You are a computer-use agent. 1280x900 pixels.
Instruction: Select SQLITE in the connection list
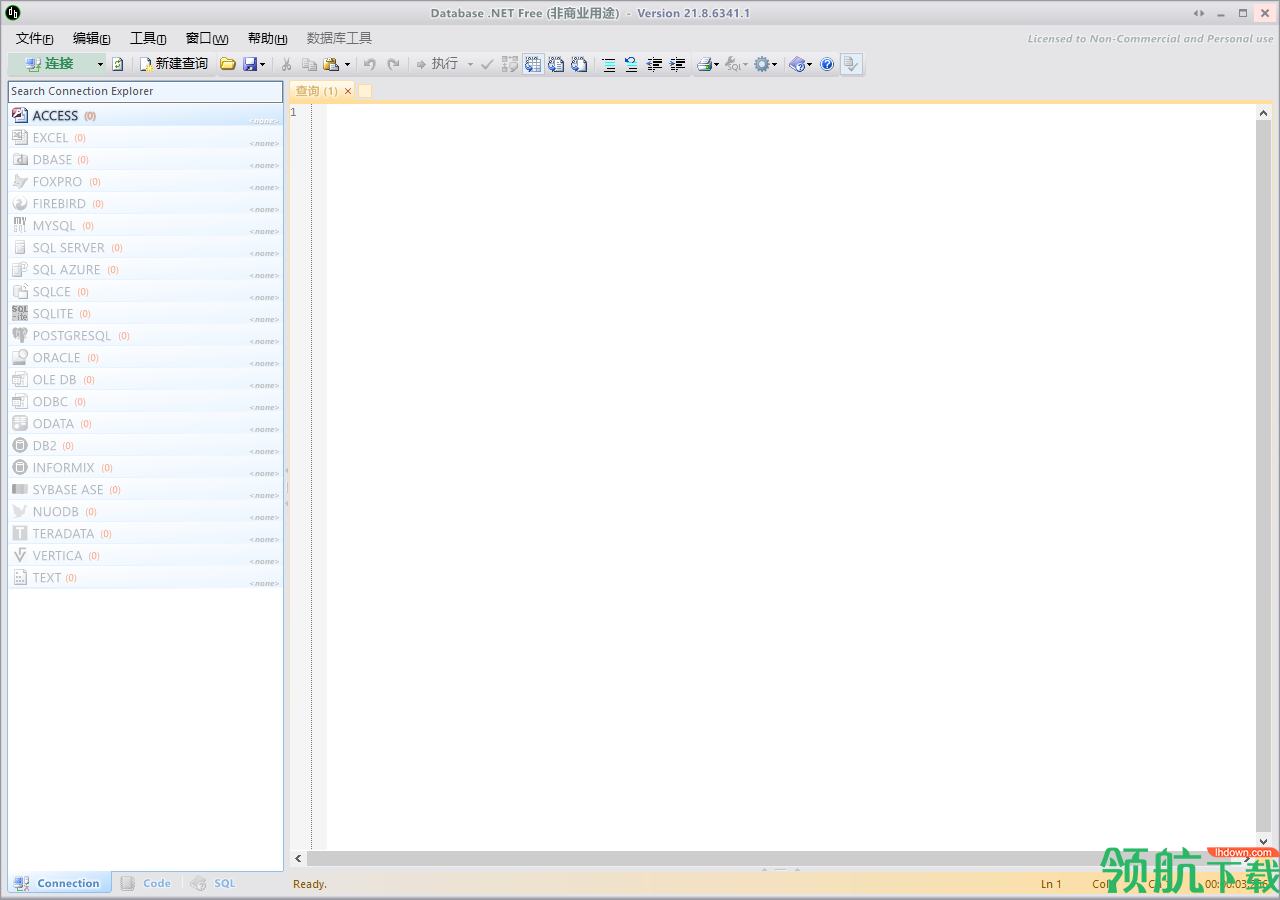coord(146,314)
